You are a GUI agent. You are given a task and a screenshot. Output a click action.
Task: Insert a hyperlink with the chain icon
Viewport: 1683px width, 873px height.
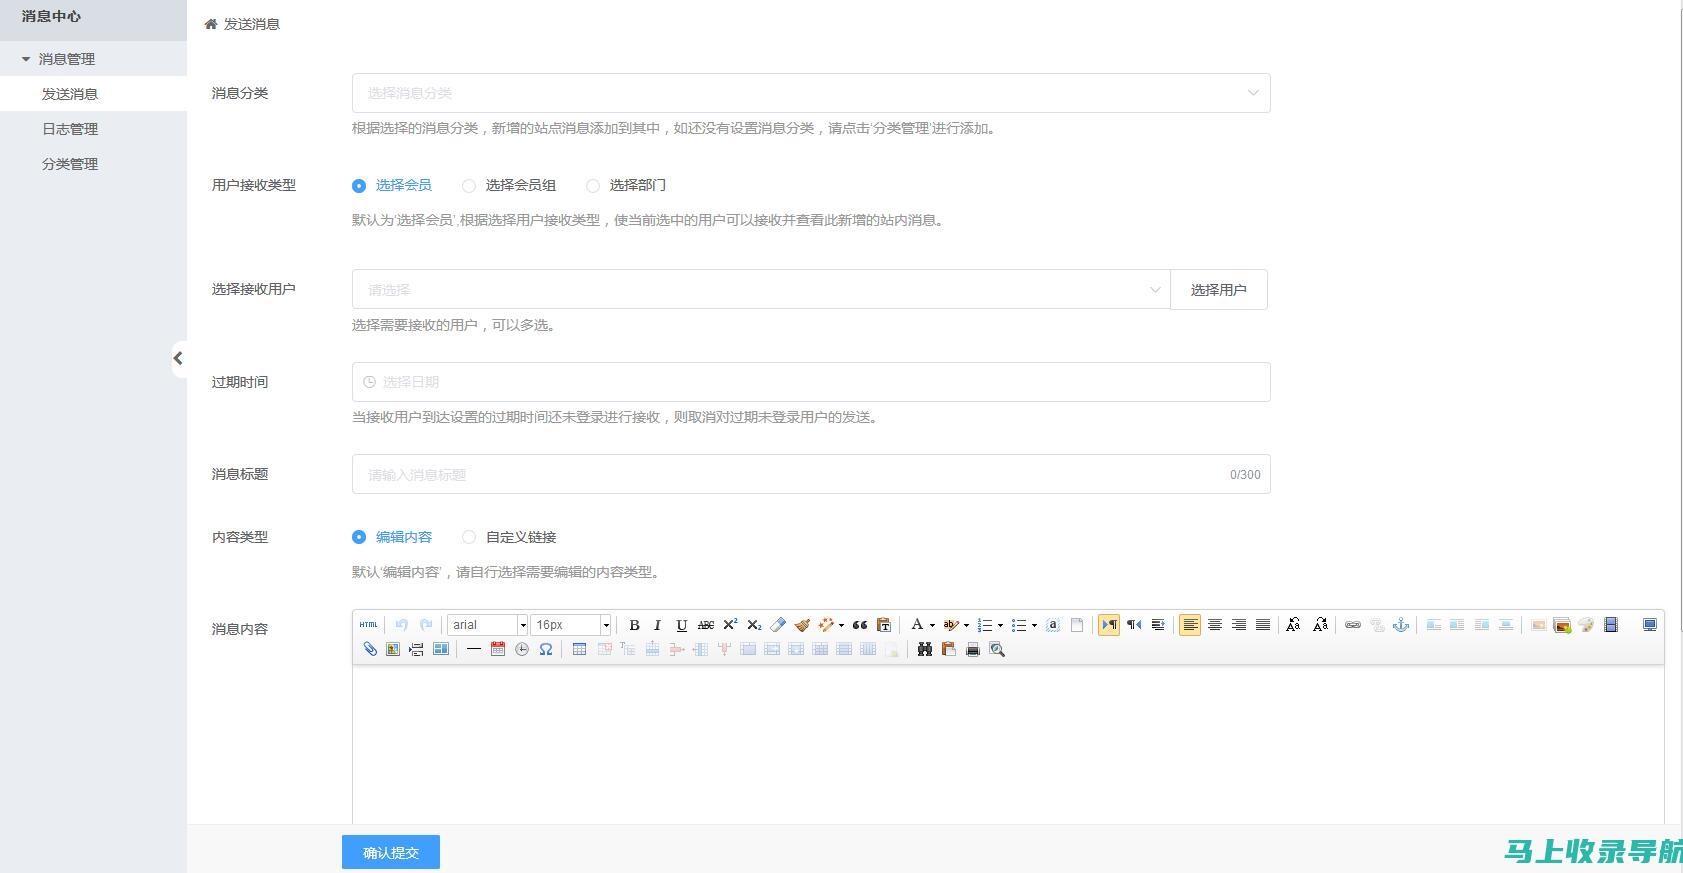(1353, 625)
